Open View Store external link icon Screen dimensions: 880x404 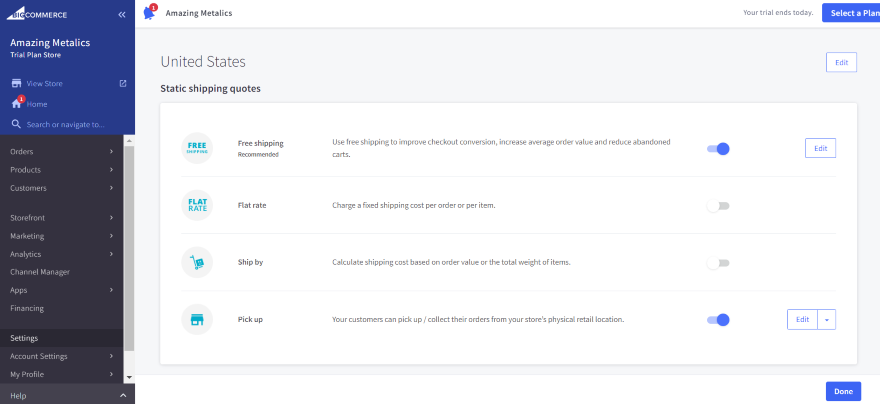click(123, 84)
